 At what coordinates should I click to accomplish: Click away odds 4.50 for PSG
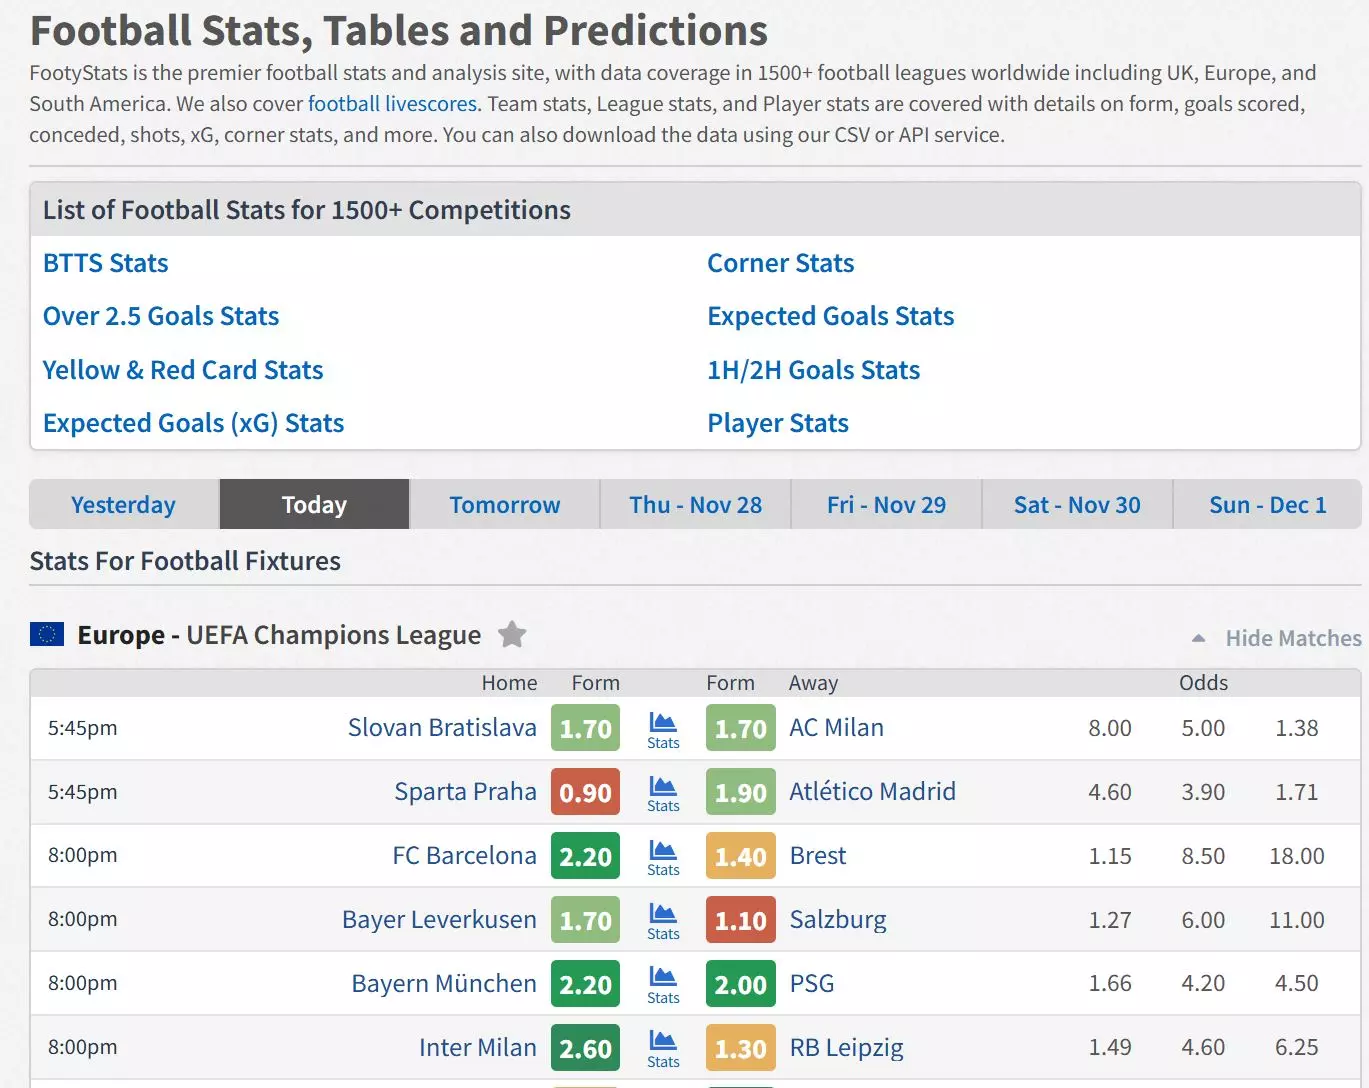tap(1297, 985)
